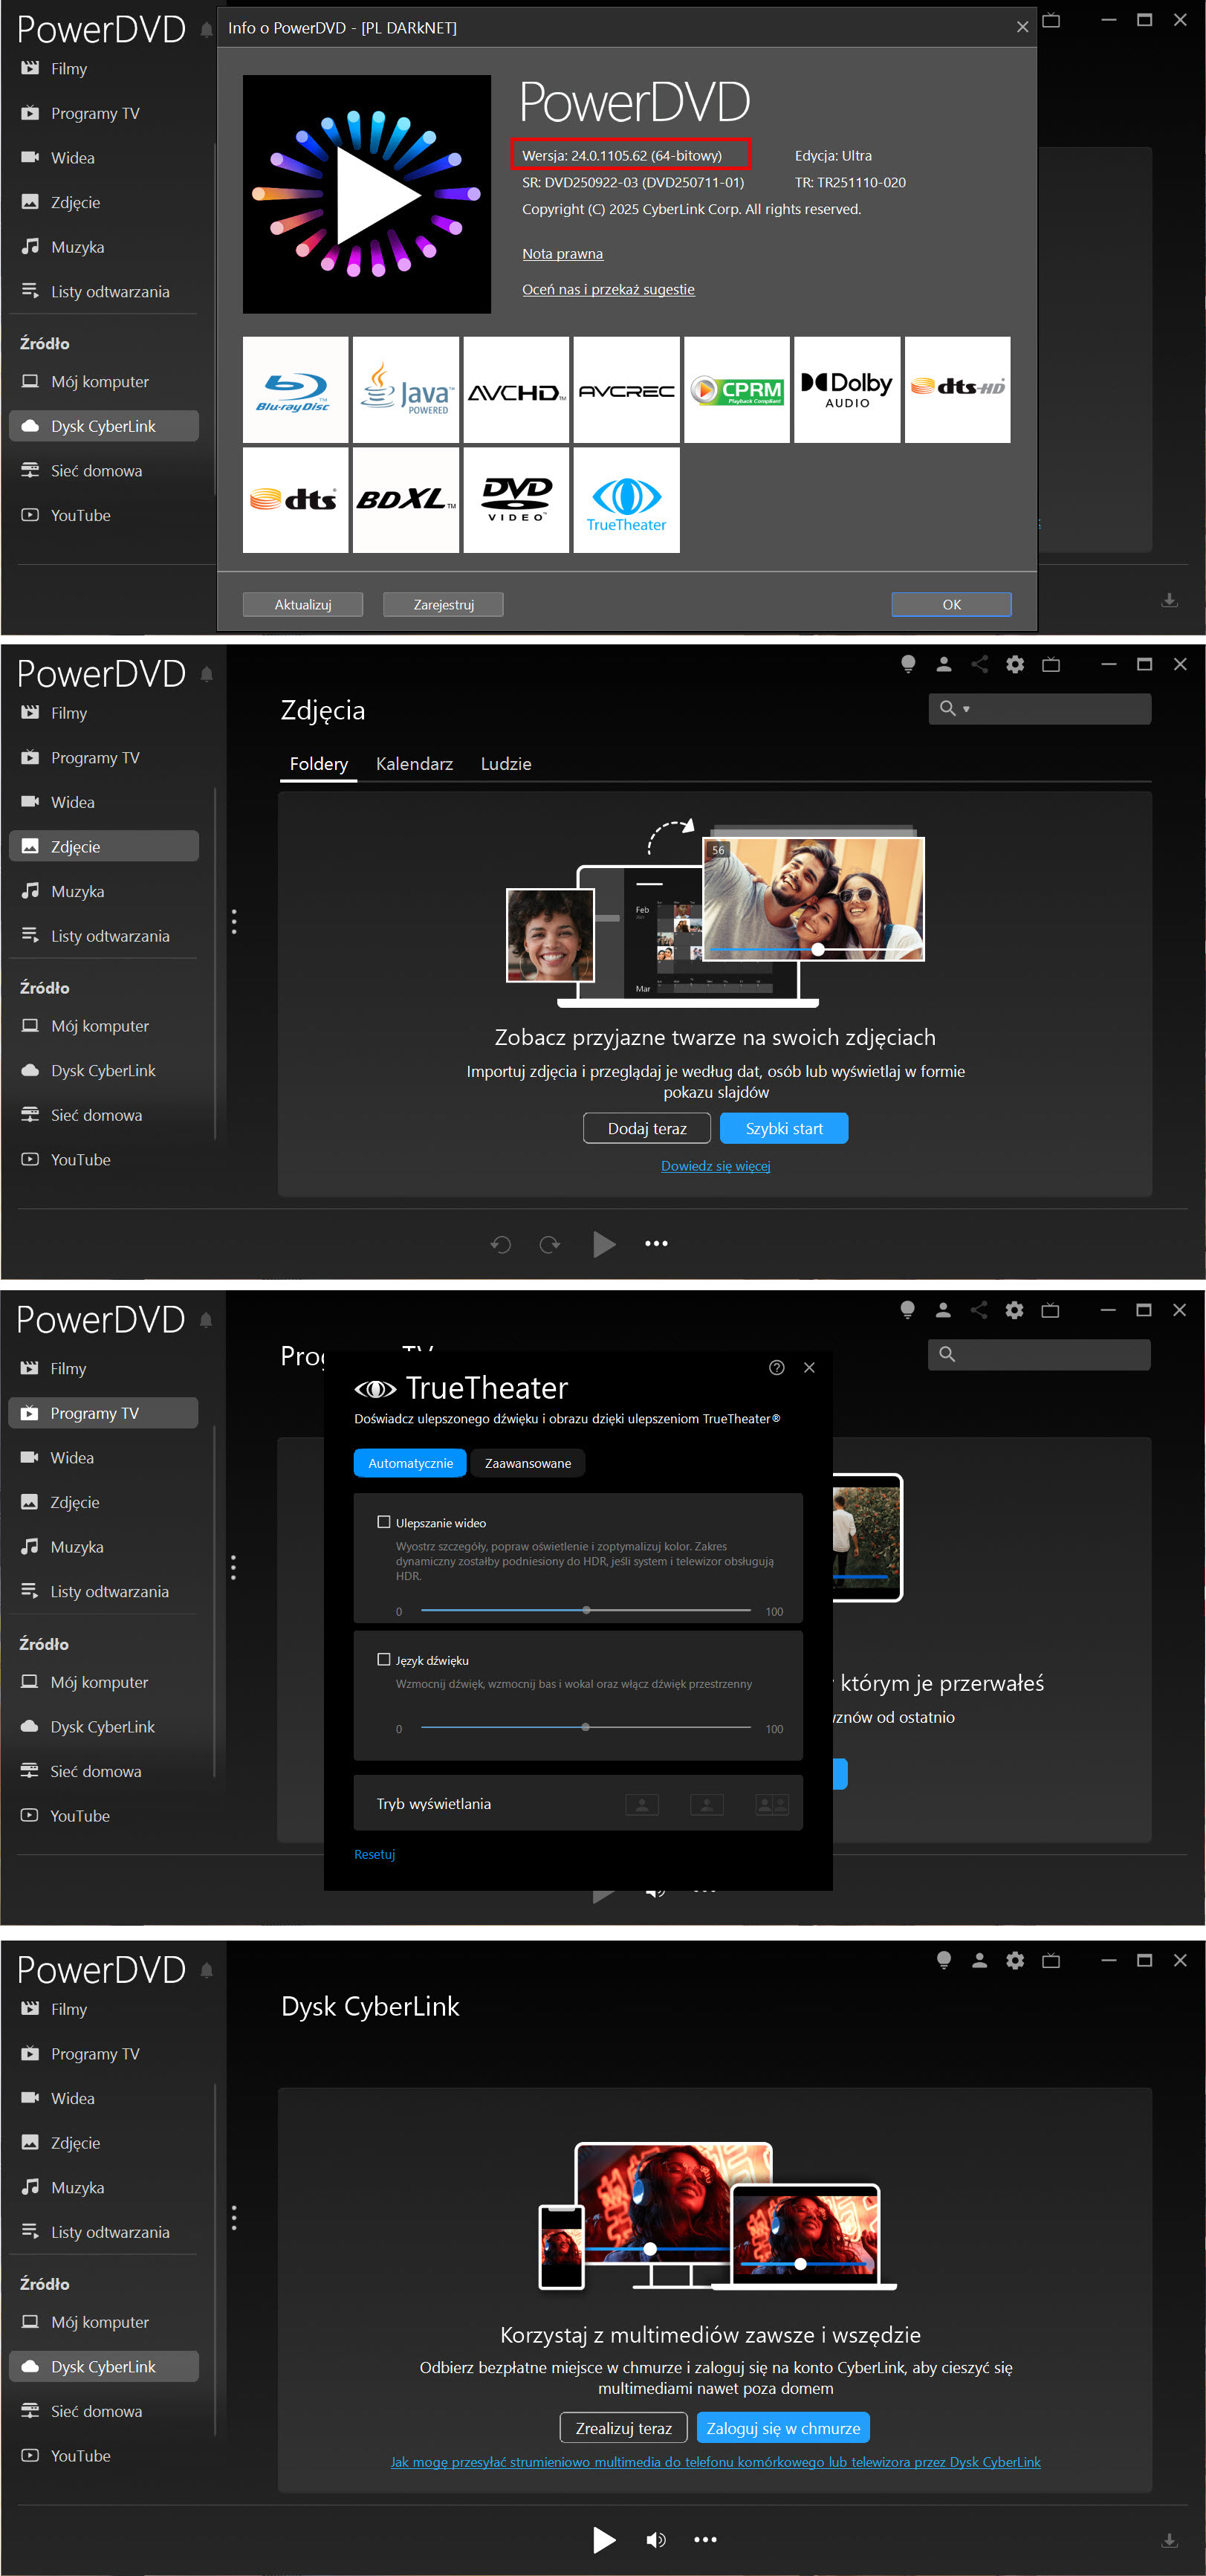The height and width of the screenshot is (2576, 1206).
Task: Open Sieć domowa in the Zdjęcia screen sidebar
Action: coord(104,1115)
